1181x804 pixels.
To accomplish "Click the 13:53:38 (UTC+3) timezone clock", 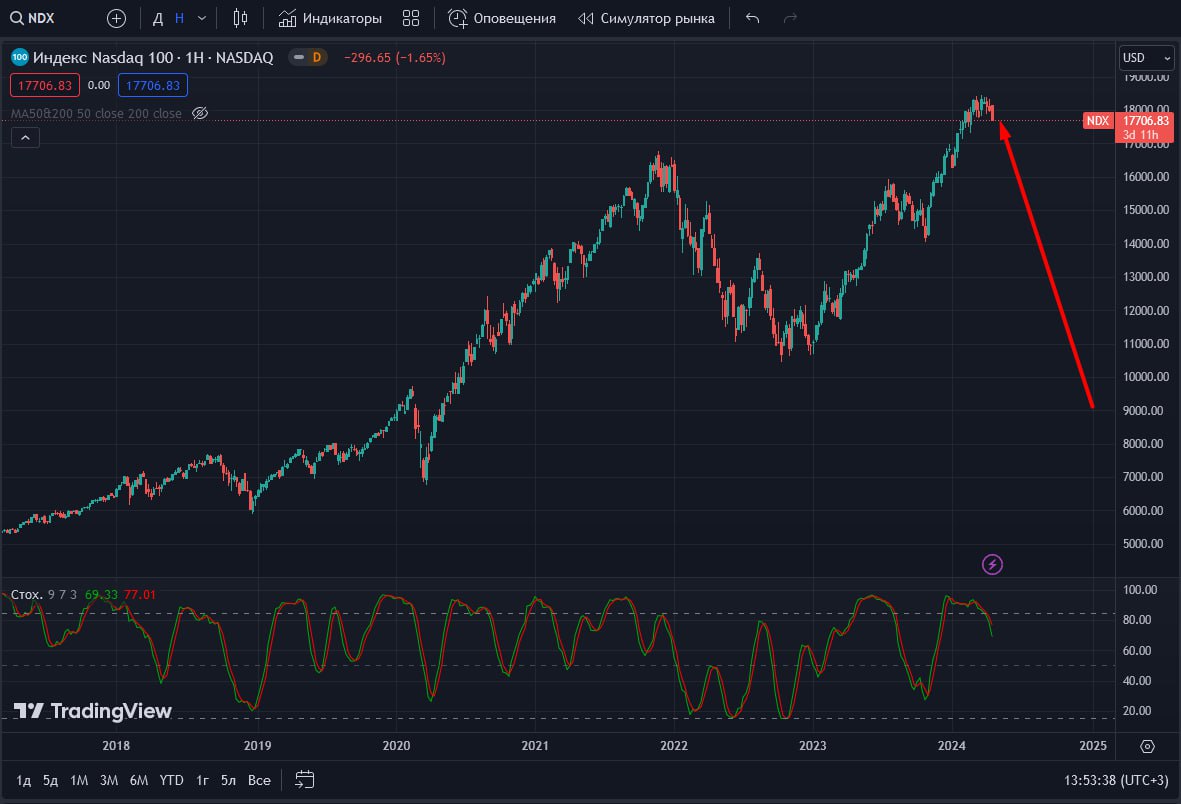I will 1115,780.
